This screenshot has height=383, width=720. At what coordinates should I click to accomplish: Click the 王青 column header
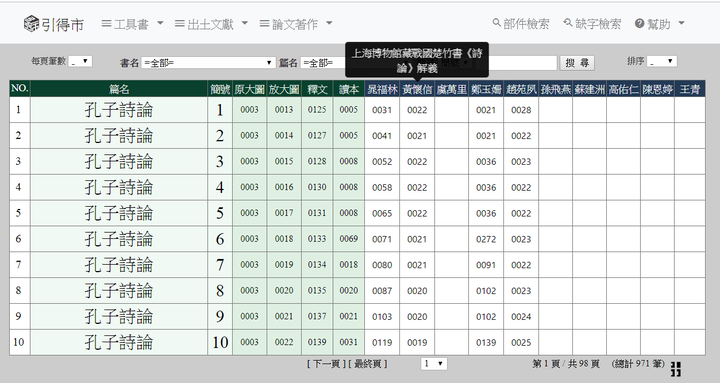click(x=690, y=89)
